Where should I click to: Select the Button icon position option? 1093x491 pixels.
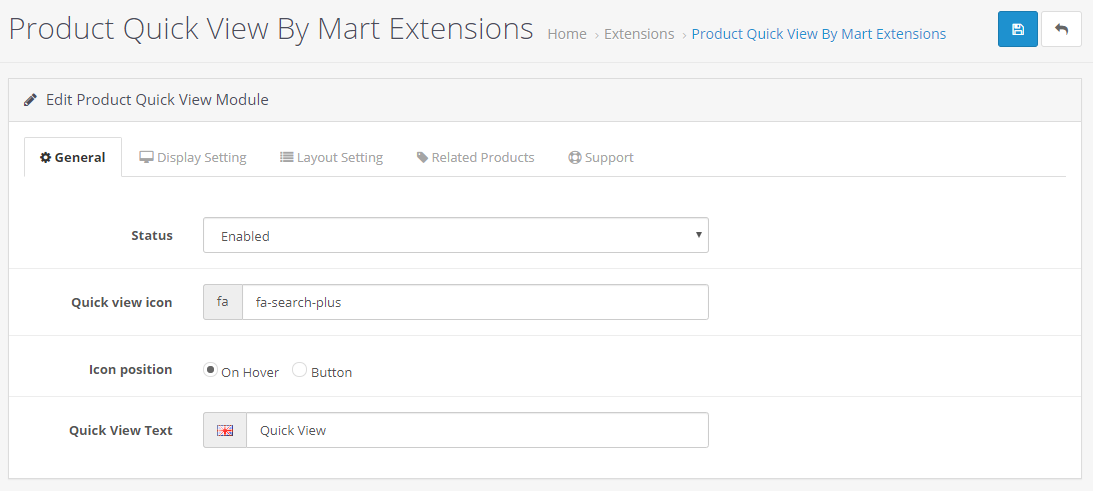pyautogui.click(x=299, y=370)
